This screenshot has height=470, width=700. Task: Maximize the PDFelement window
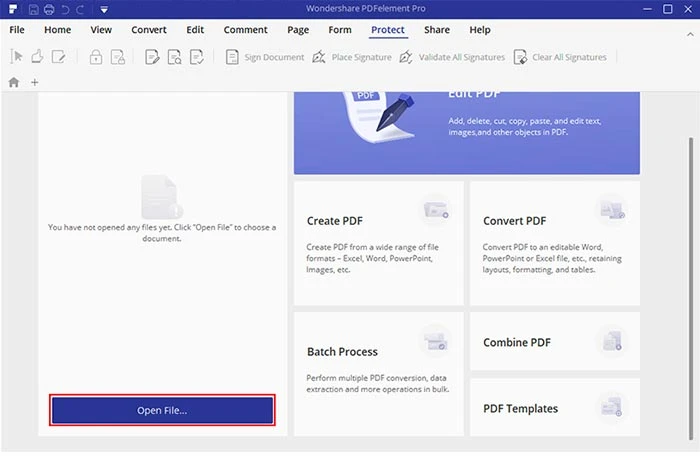pos(668,9)
